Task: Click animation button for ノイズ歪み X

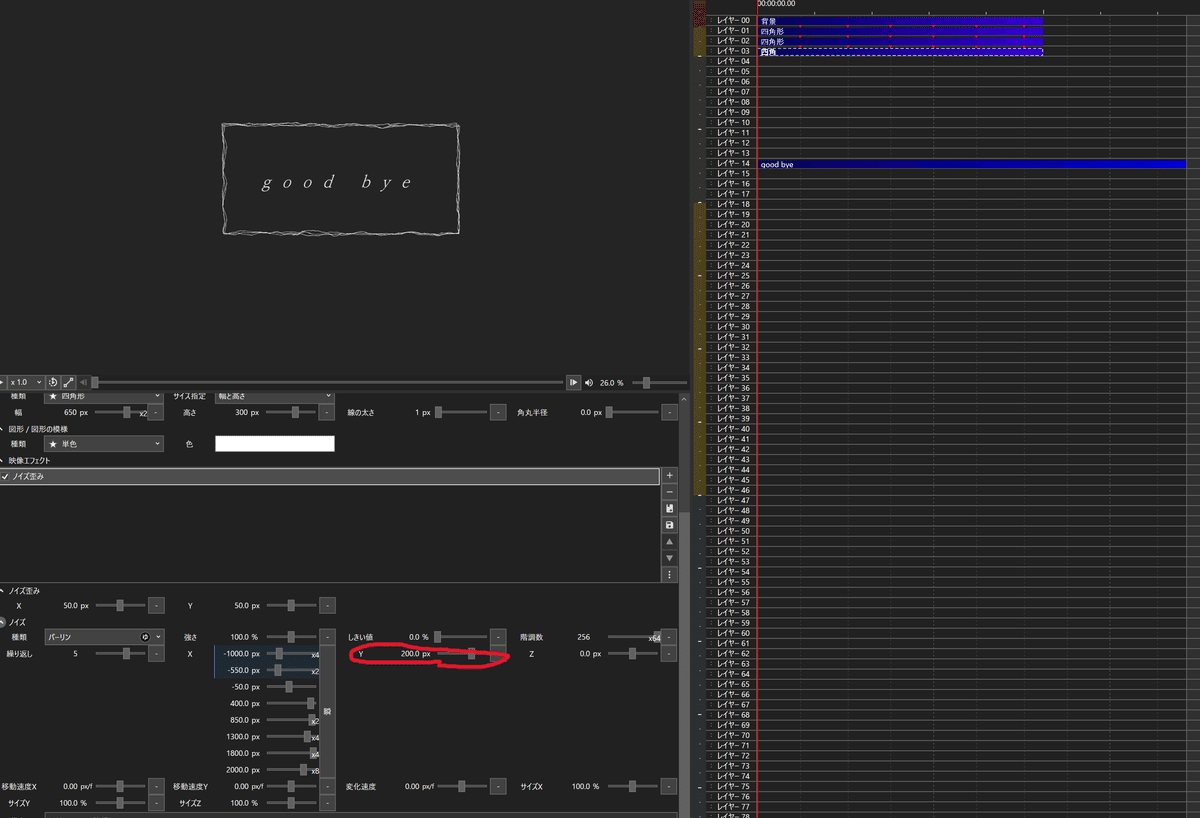Action: 156,605
